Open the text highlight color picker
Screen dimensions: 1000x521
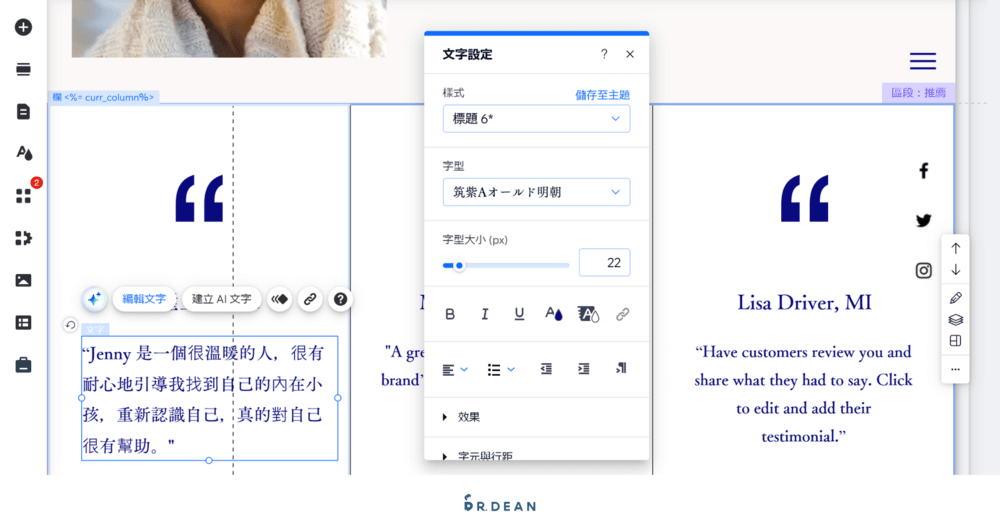pos(588,314)
